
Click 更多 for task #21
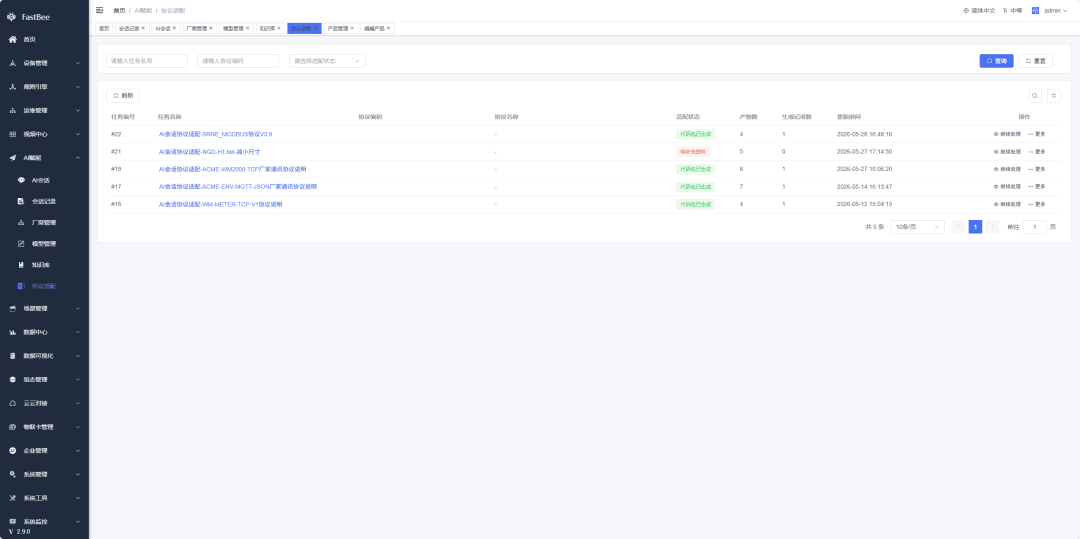point(1037,151)
